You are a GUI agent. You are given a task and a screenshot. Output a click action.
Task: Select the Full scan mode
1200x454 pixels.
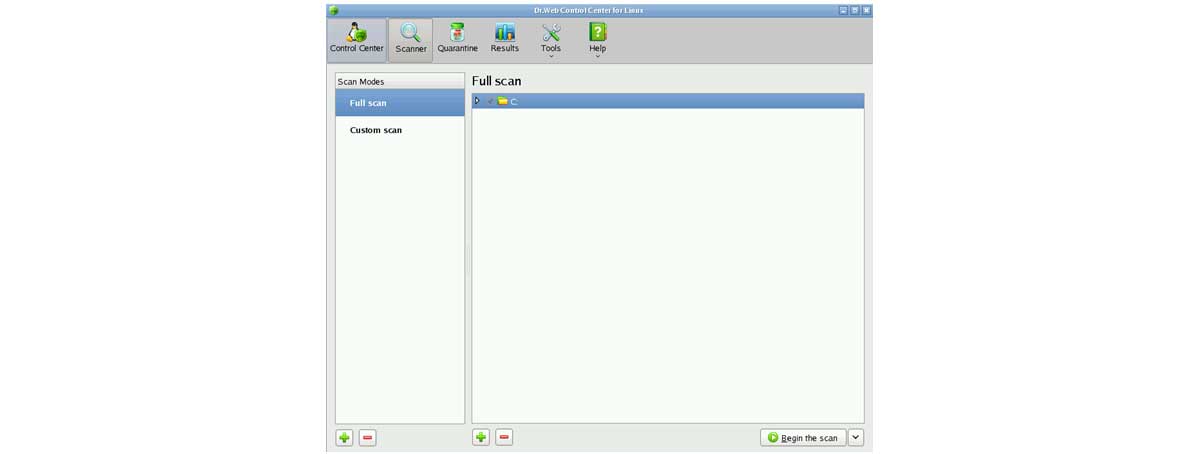(400, 103)
